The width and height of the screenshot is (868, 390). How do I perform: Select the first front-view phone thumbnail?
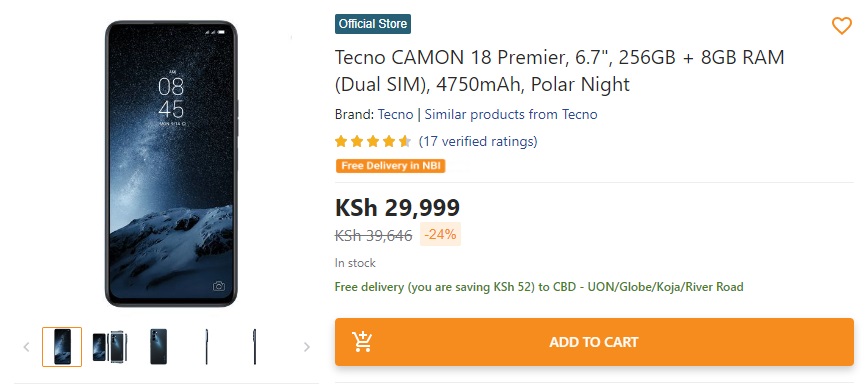62,347
